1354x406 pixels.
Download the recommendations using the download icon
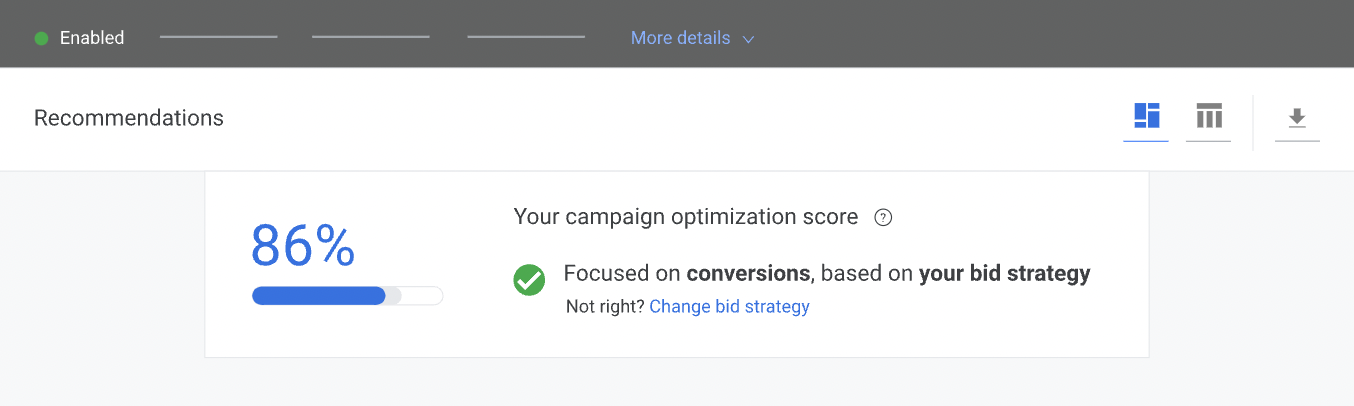(x=1297, y=118)
